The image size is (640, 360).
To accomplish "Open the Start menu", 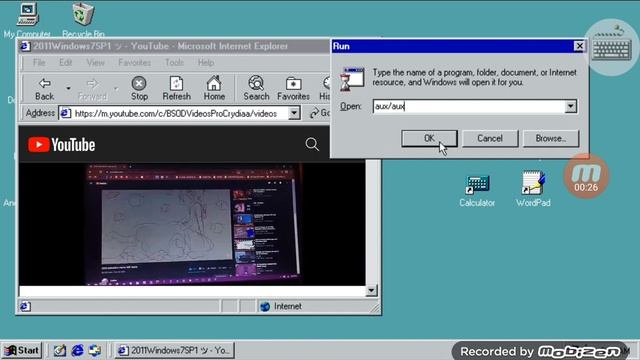I will tap(22, 350).
